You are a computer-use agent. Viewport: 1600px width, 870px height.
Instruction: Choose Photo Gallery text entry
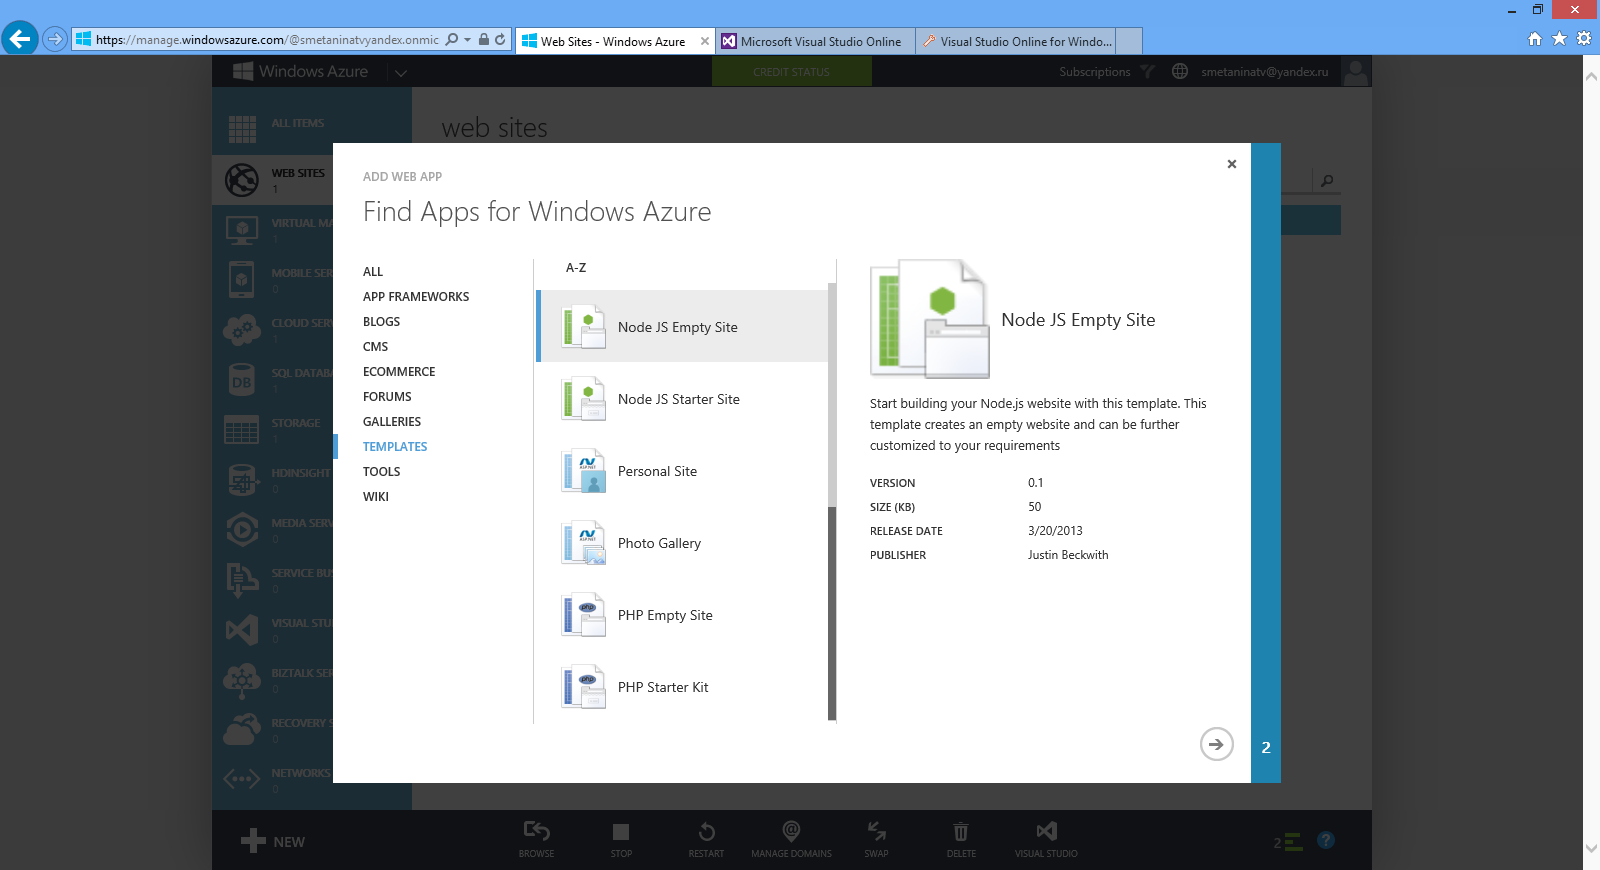pyautogui.click(x=659, y=543)
